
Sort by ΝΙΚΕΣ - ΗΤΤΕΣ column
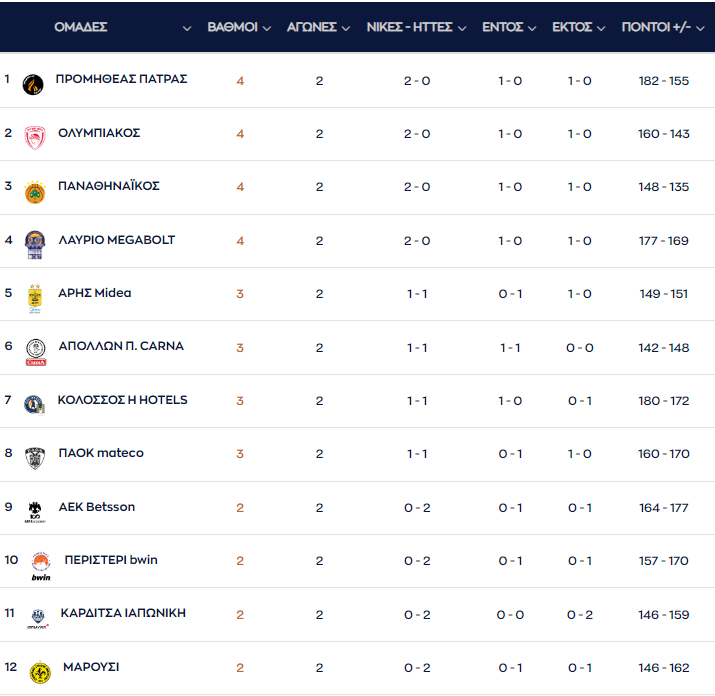pos(416,27)
